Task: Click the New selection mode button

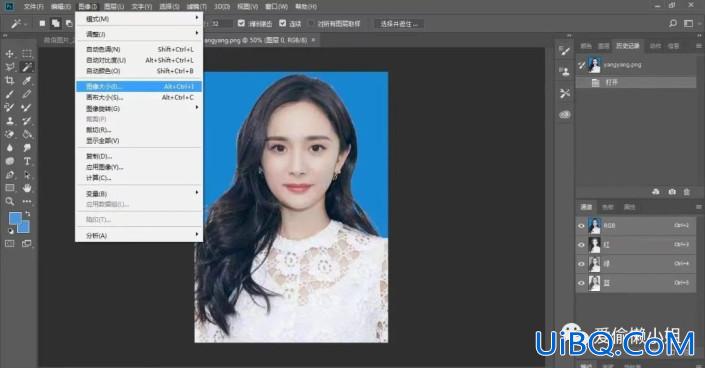Action: pyautogui.click(x=42, y=23)
